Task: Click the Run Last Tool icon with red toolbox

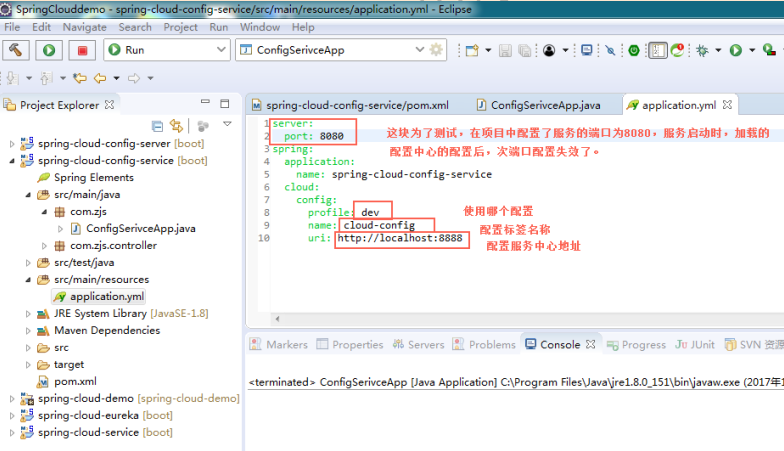Action: pyautogui.click(x=769, y=50)
